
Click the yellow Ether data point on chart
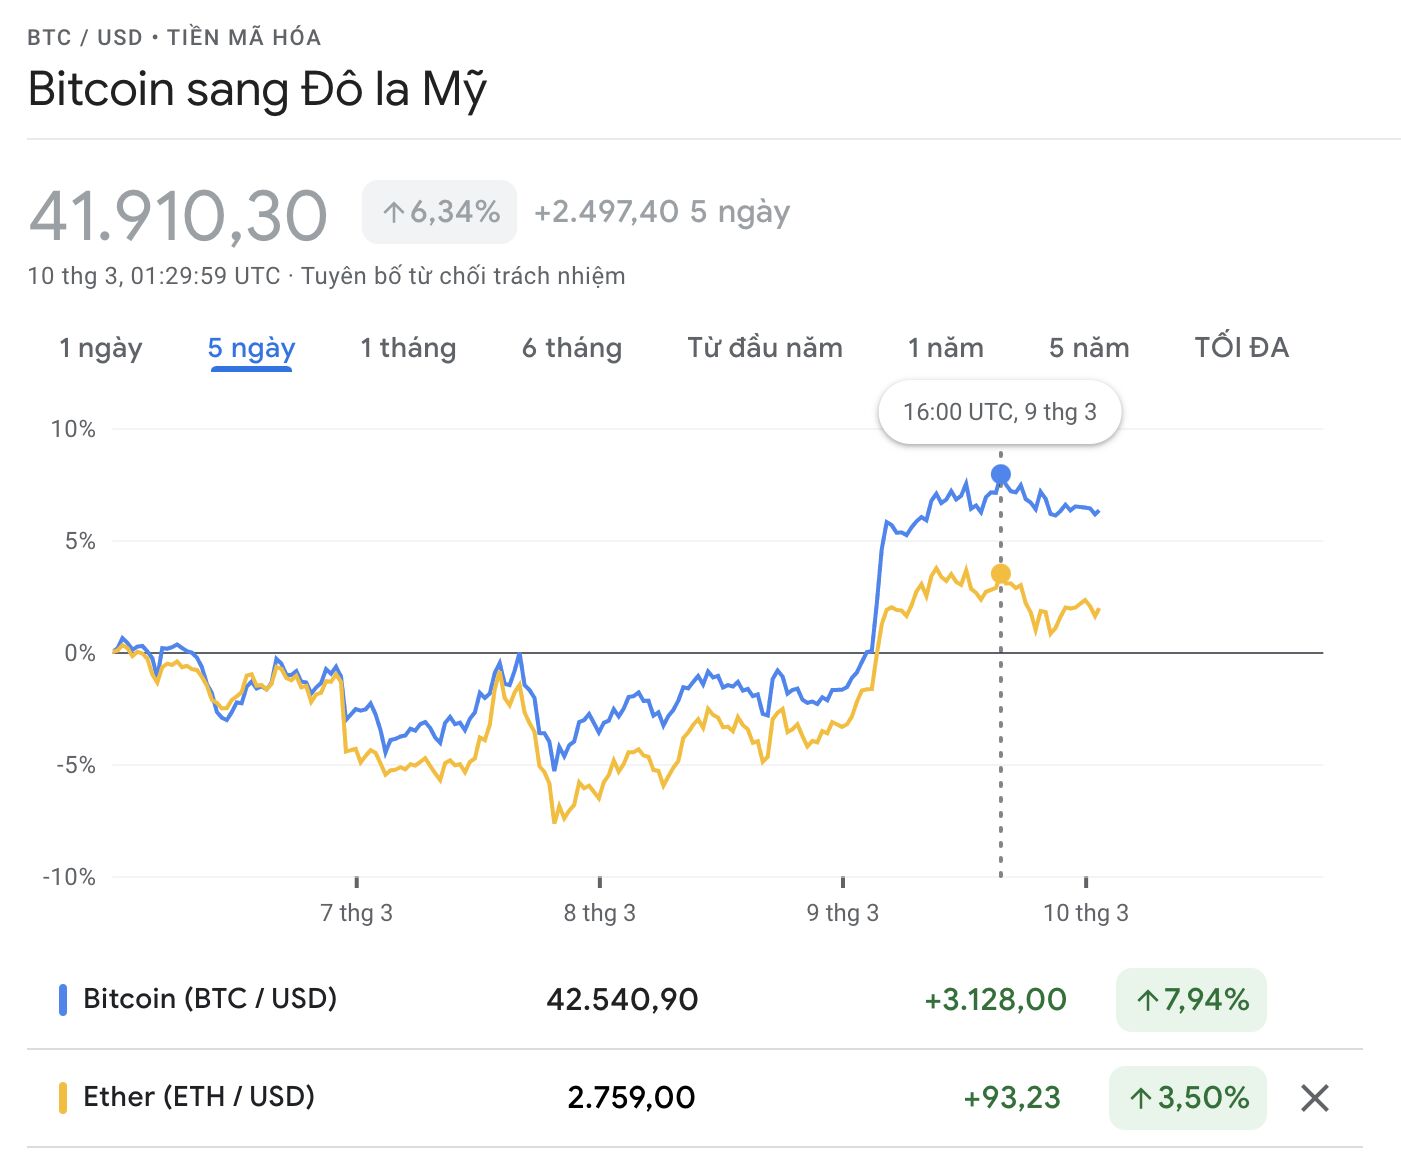pyautogui.click(x=1000, y=573)
